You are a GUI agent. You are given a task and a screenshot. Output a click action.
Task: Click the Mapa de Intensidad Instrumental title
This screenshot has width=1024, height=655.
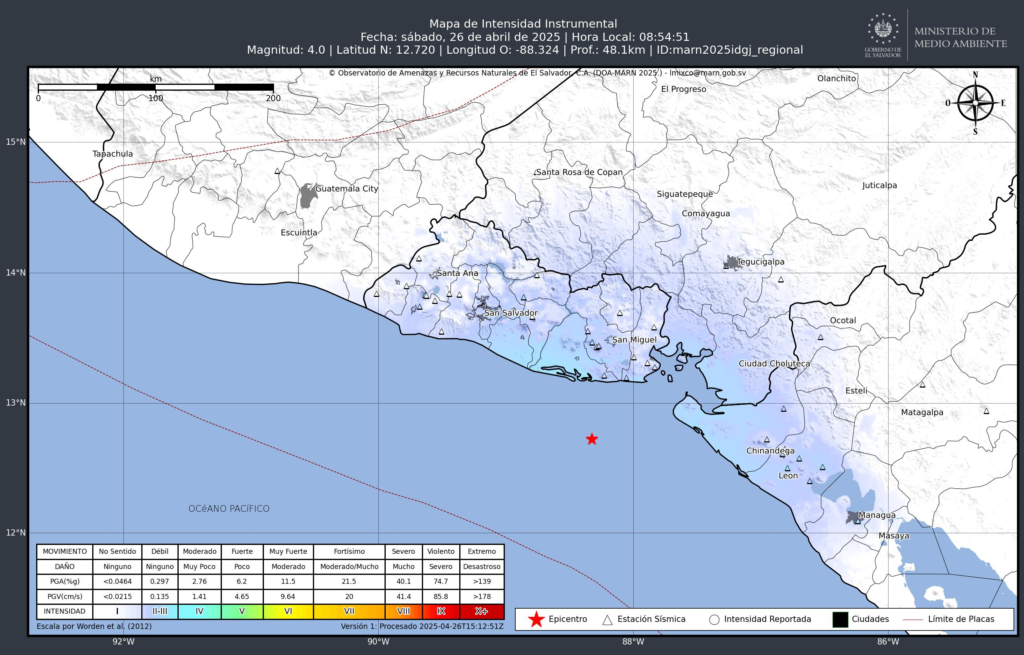coord(523,24)
